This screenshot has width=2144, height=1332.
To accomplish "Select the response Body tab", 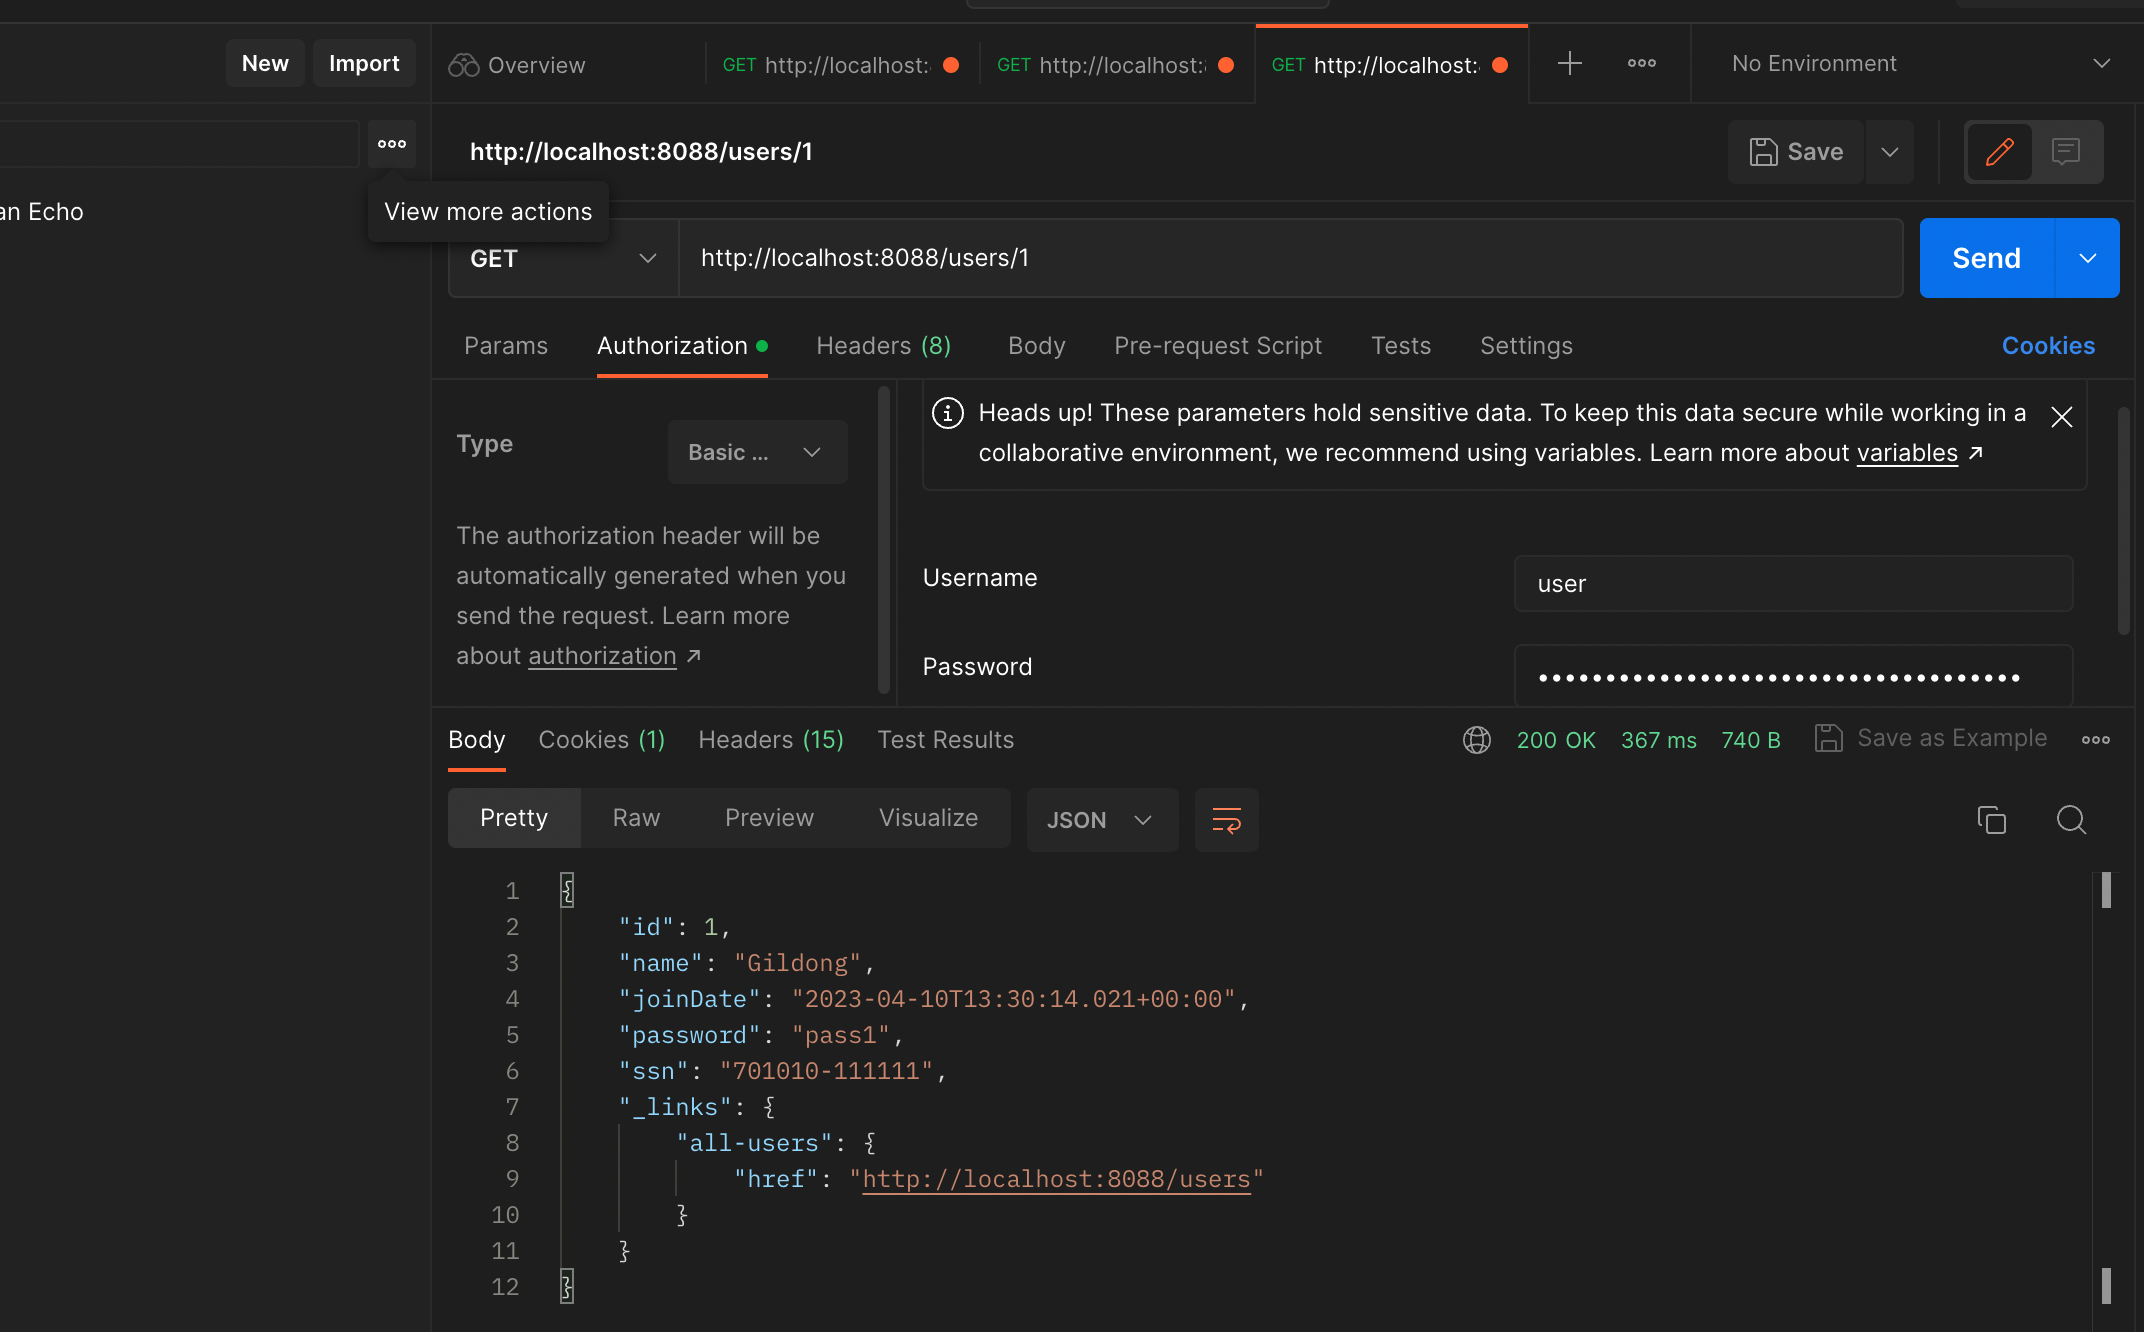I will (477, 740).
